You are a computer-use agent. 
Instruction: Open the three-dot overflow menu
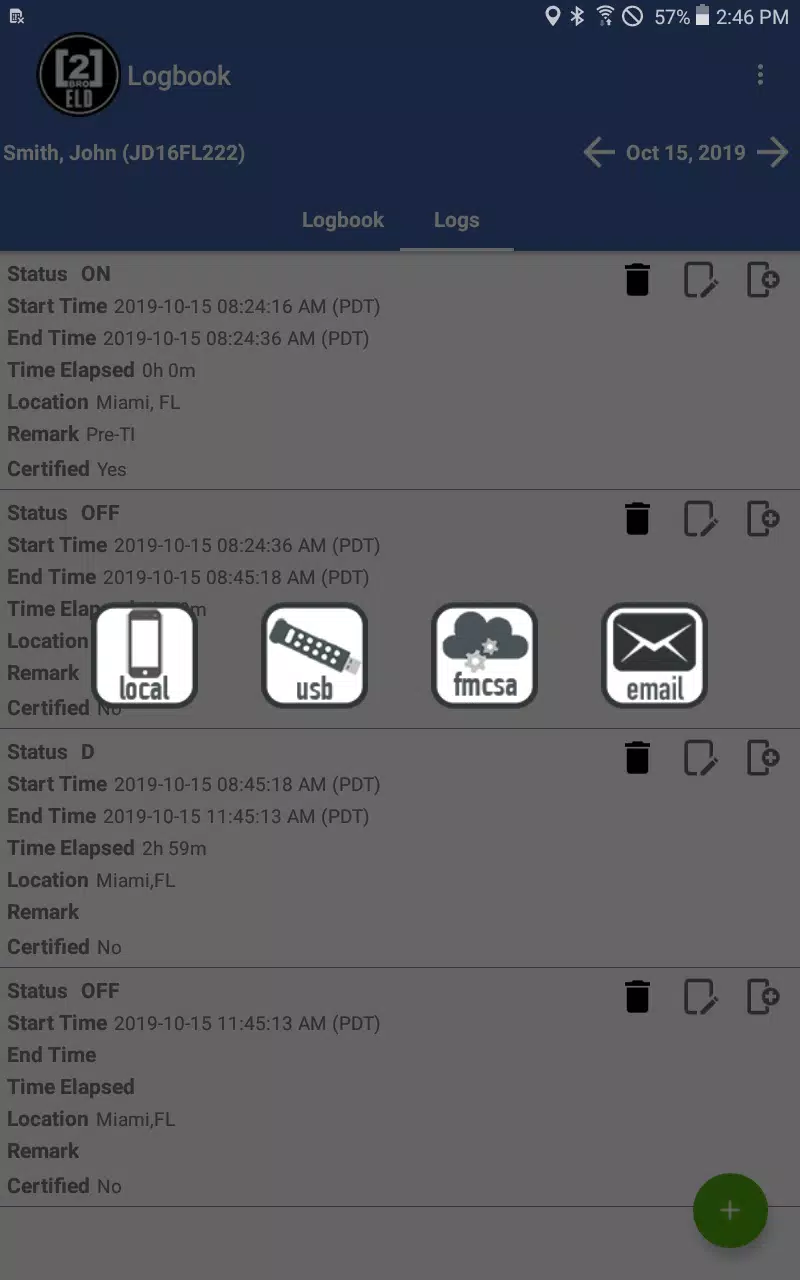point(760,75)
